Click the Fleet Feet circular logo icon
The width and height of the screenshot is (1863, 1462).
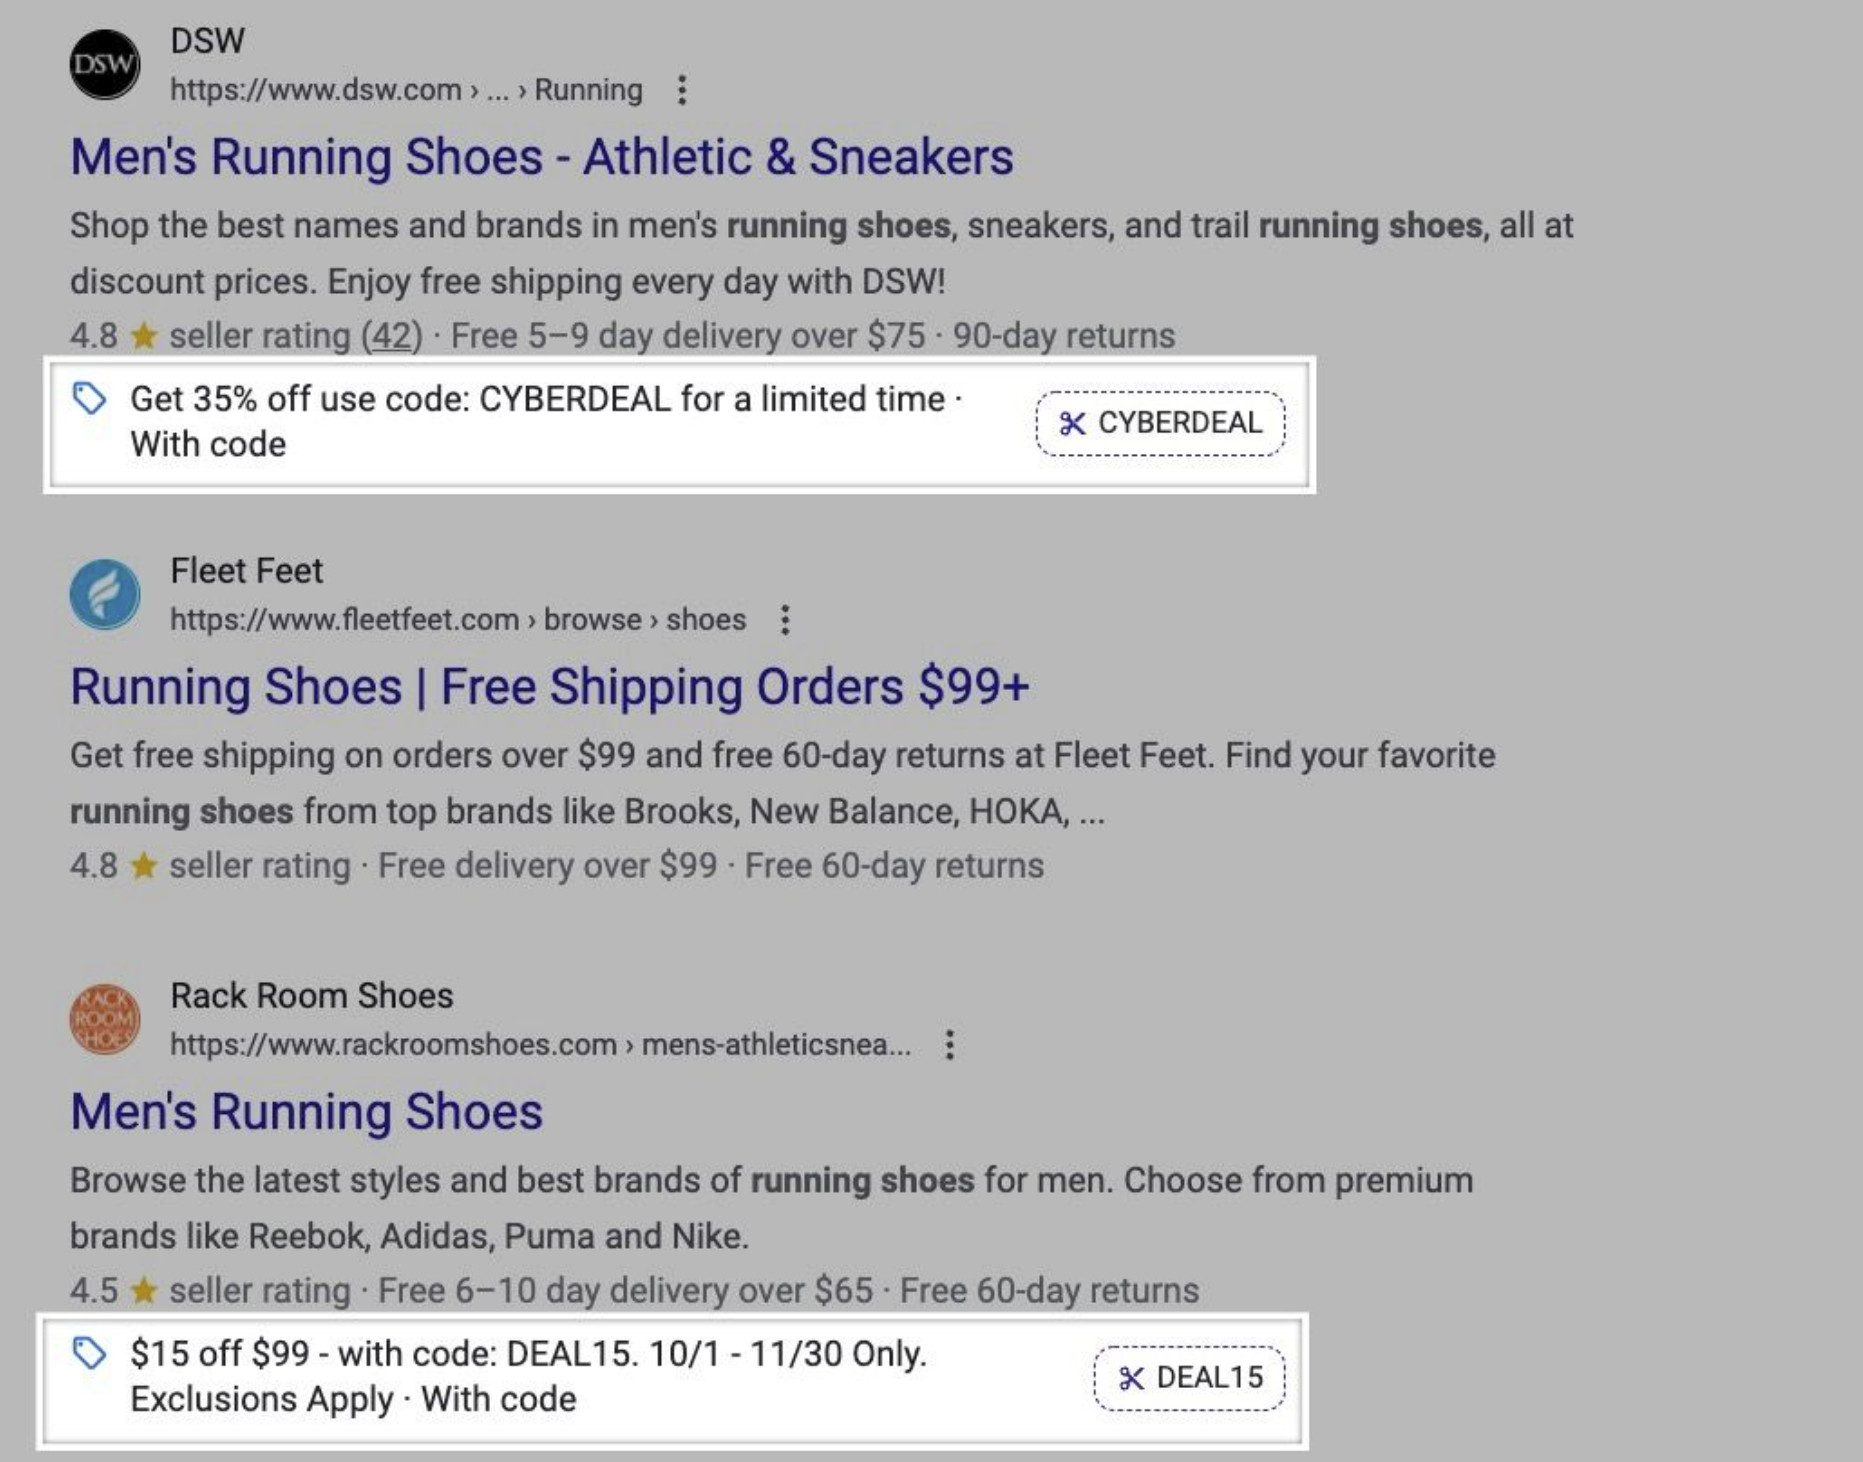point(107,593)
